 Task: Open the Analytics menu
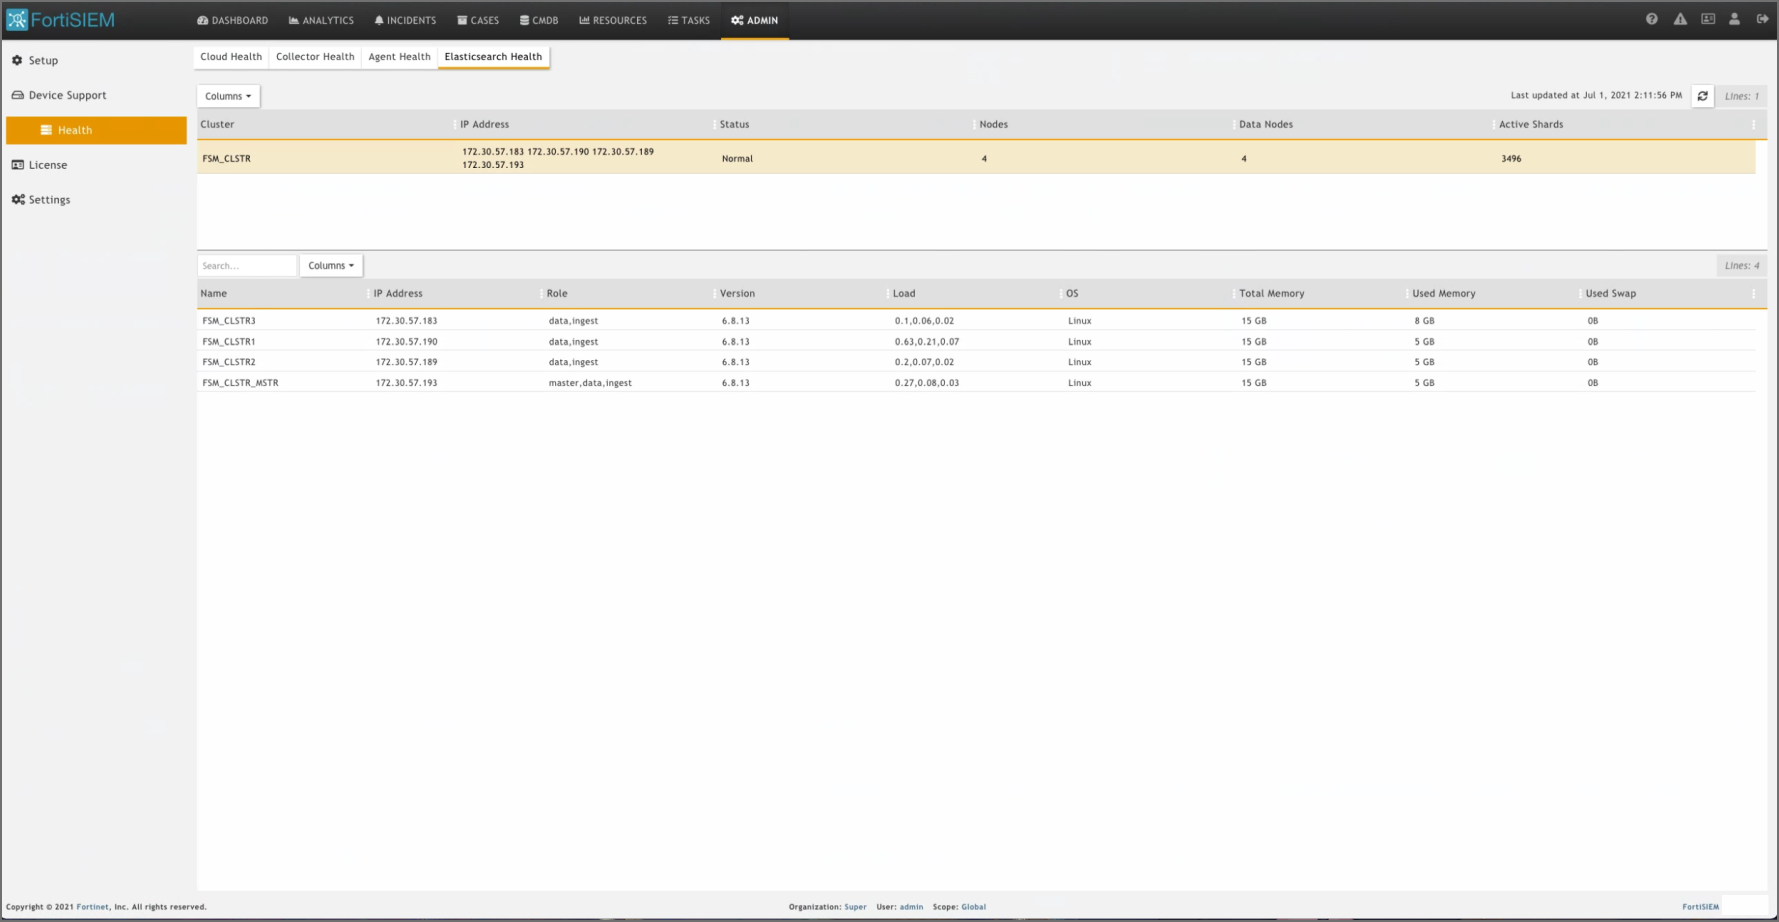pyautogui.click(x=321, y=20)
